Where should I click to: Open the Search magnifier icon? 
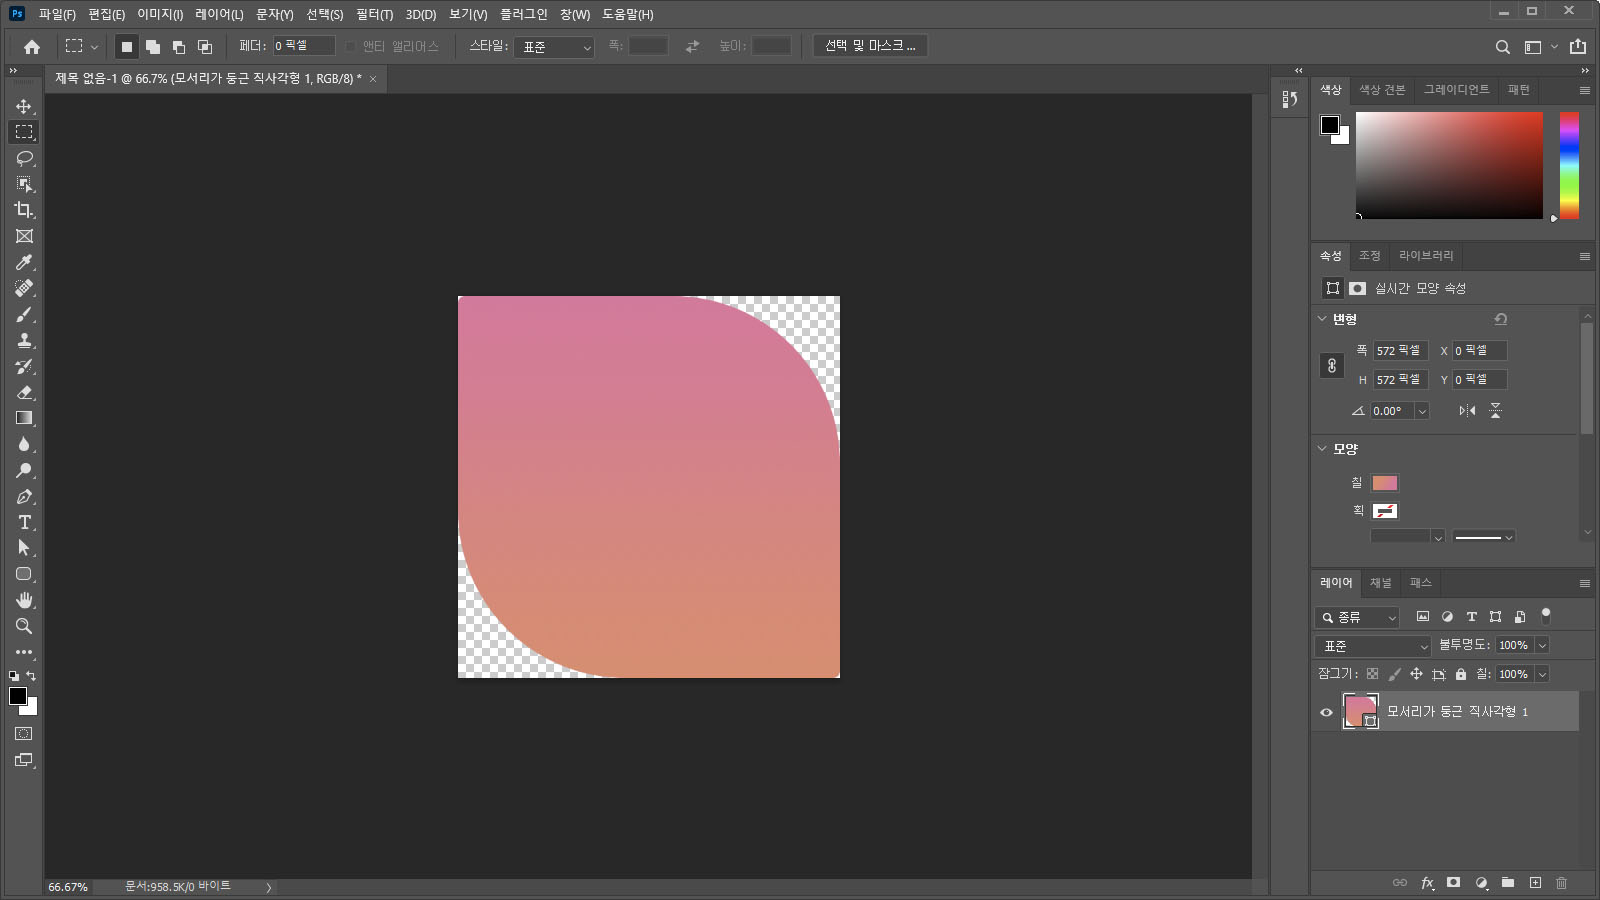click(1502, 47)
